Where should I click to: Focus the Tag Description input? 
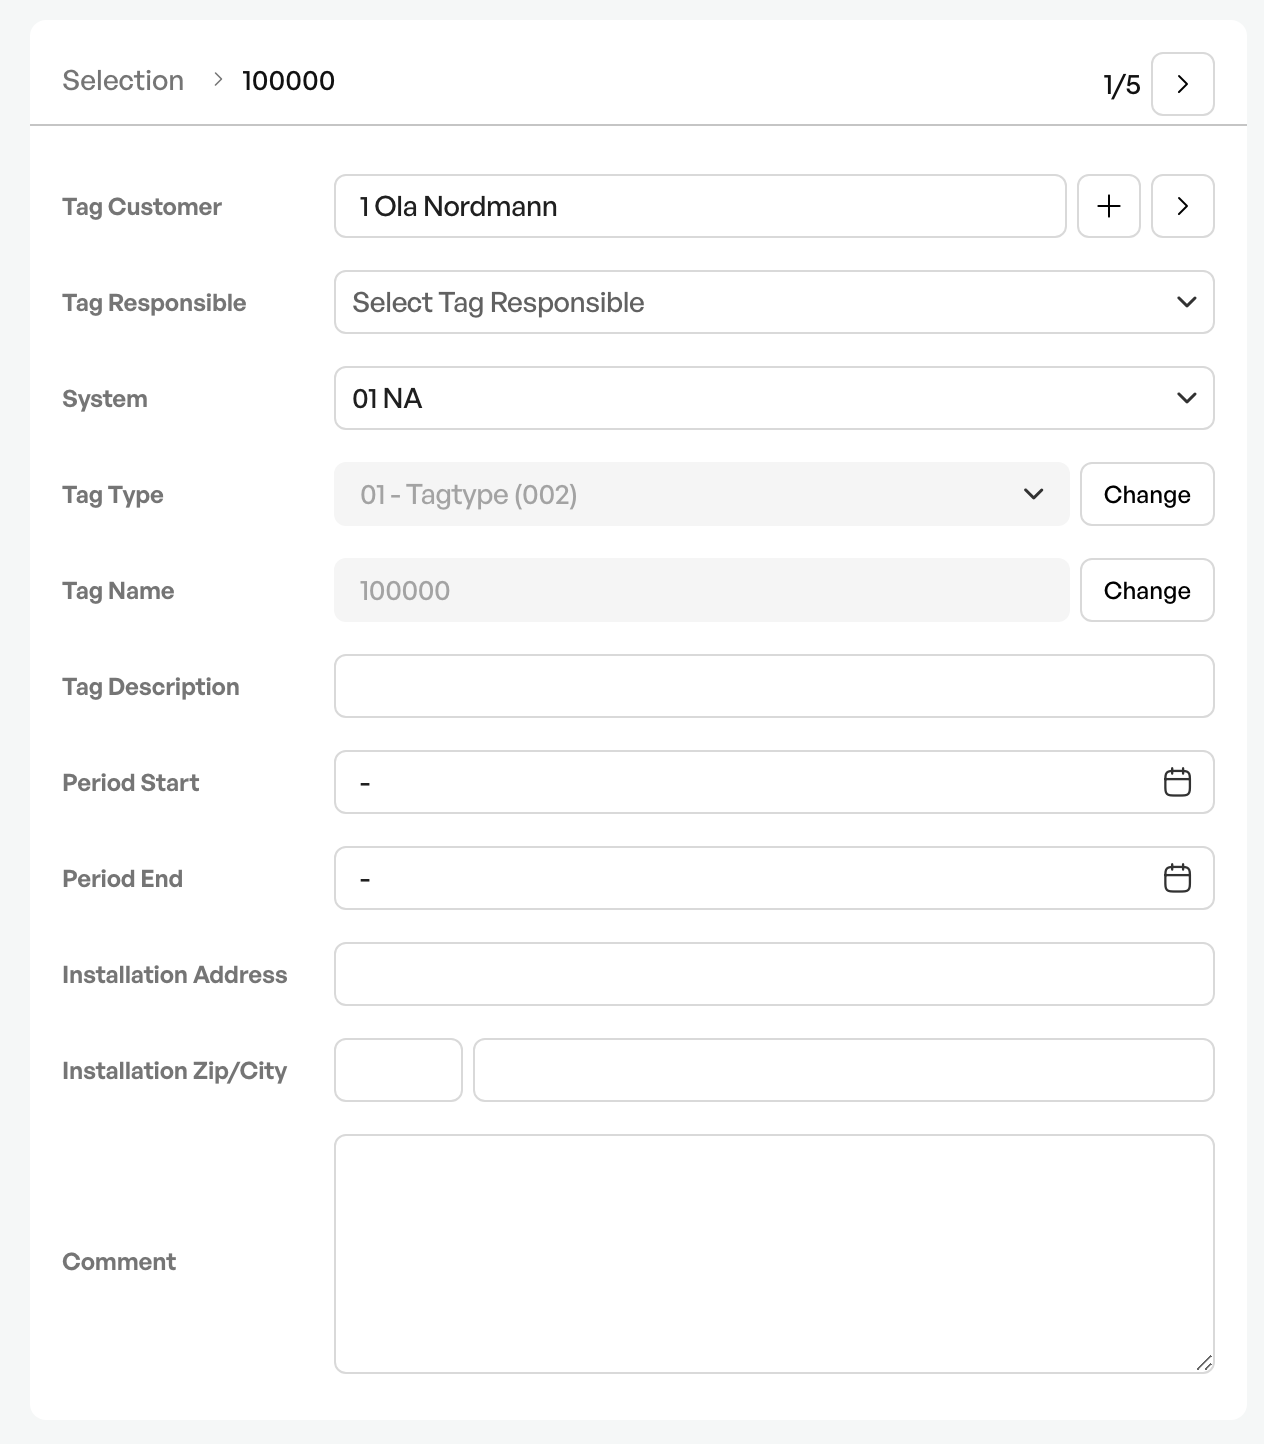tap(774, 686)
